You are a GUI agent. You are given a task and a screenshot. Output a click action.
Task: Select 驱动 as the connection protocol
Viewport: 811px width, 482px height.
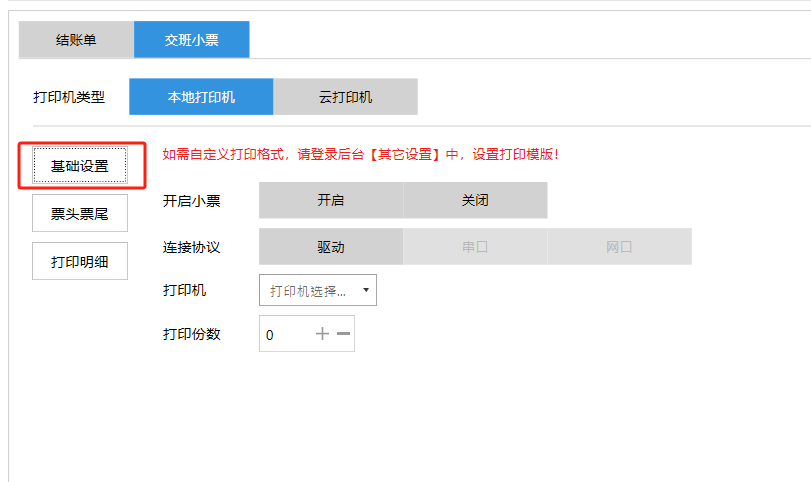click(x=331, y=247)
